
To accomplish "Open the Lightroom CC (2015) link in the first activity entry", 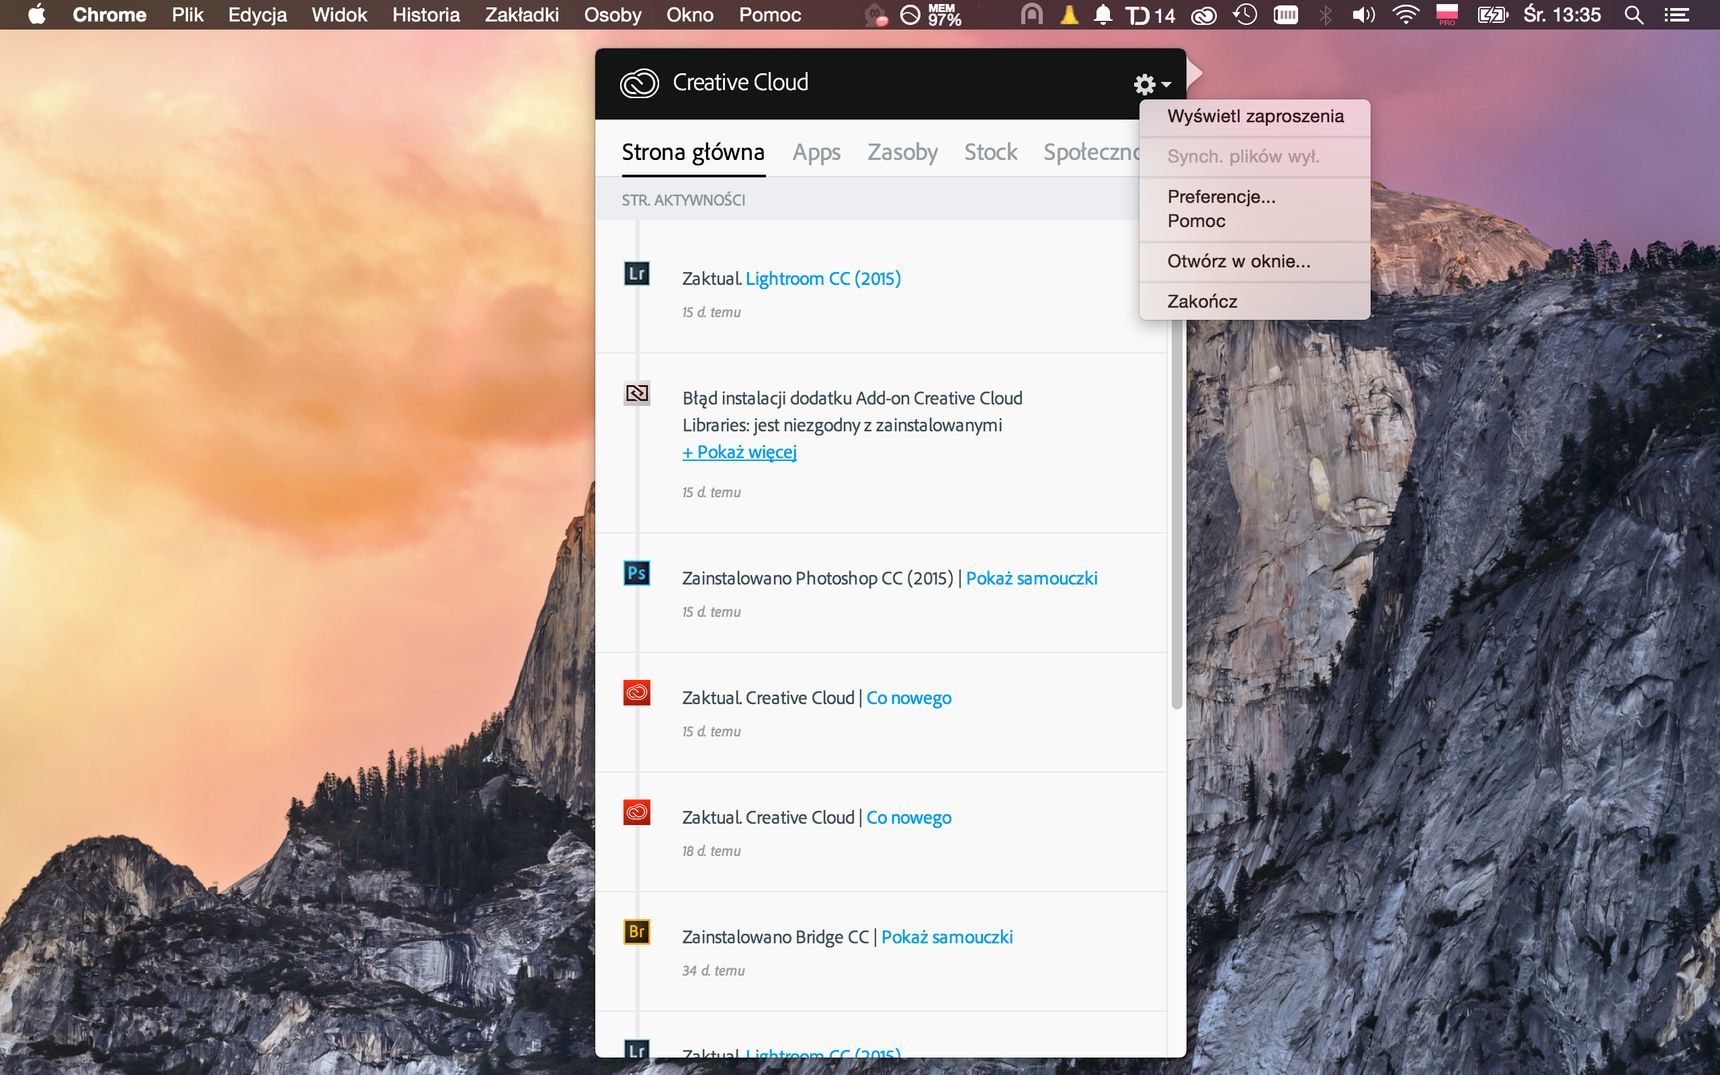I will pos(823,278).
